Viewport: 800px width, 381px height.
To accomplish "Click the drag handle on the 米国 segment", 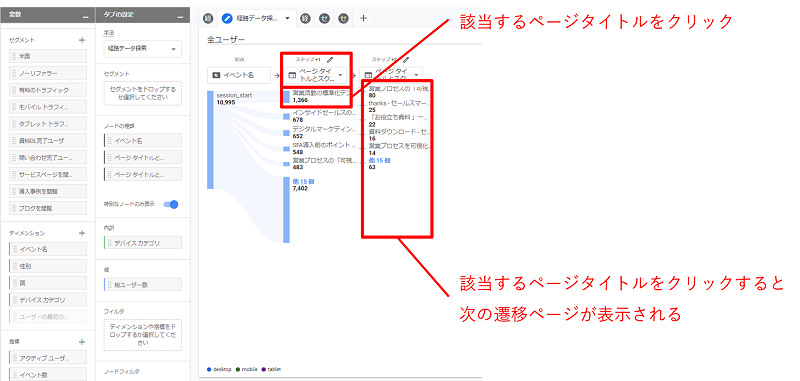I will (14, 56).
